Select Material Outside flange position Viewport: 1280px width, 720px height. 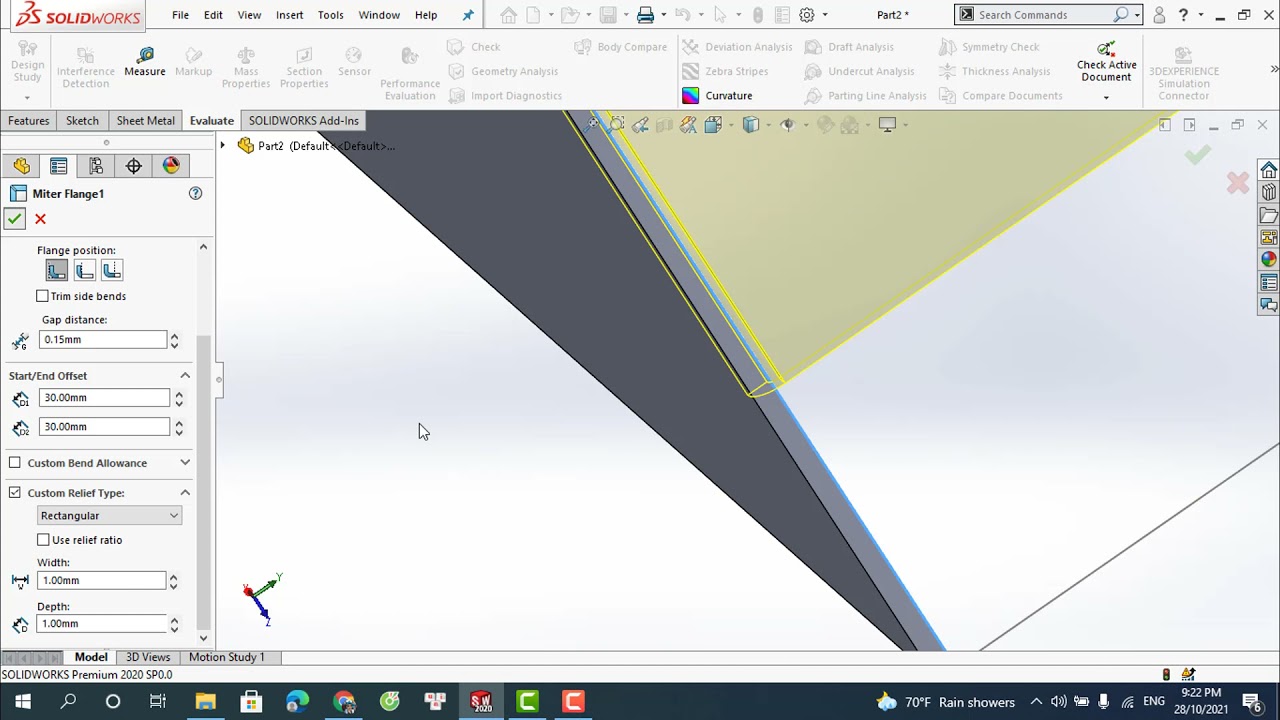pyautogui.click(x=84, y=270)
